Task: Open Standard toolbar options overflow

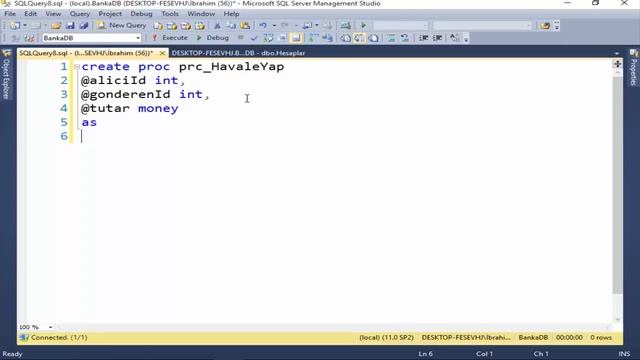Action: tap(557, 26)
